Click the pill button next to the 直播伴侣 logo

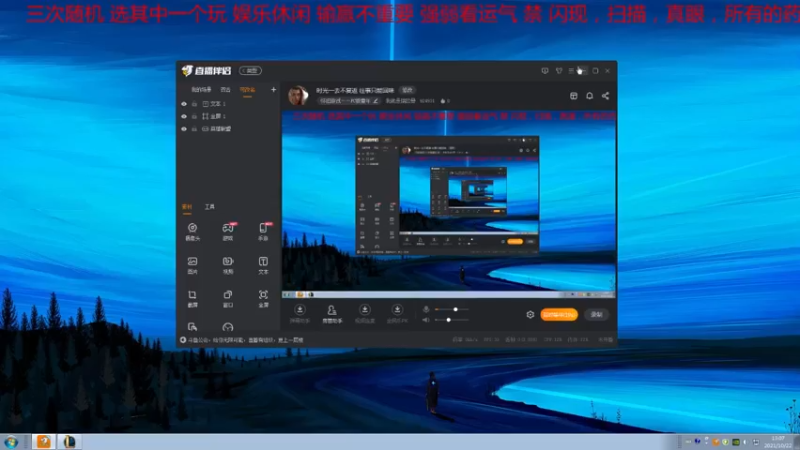point(251,70)
